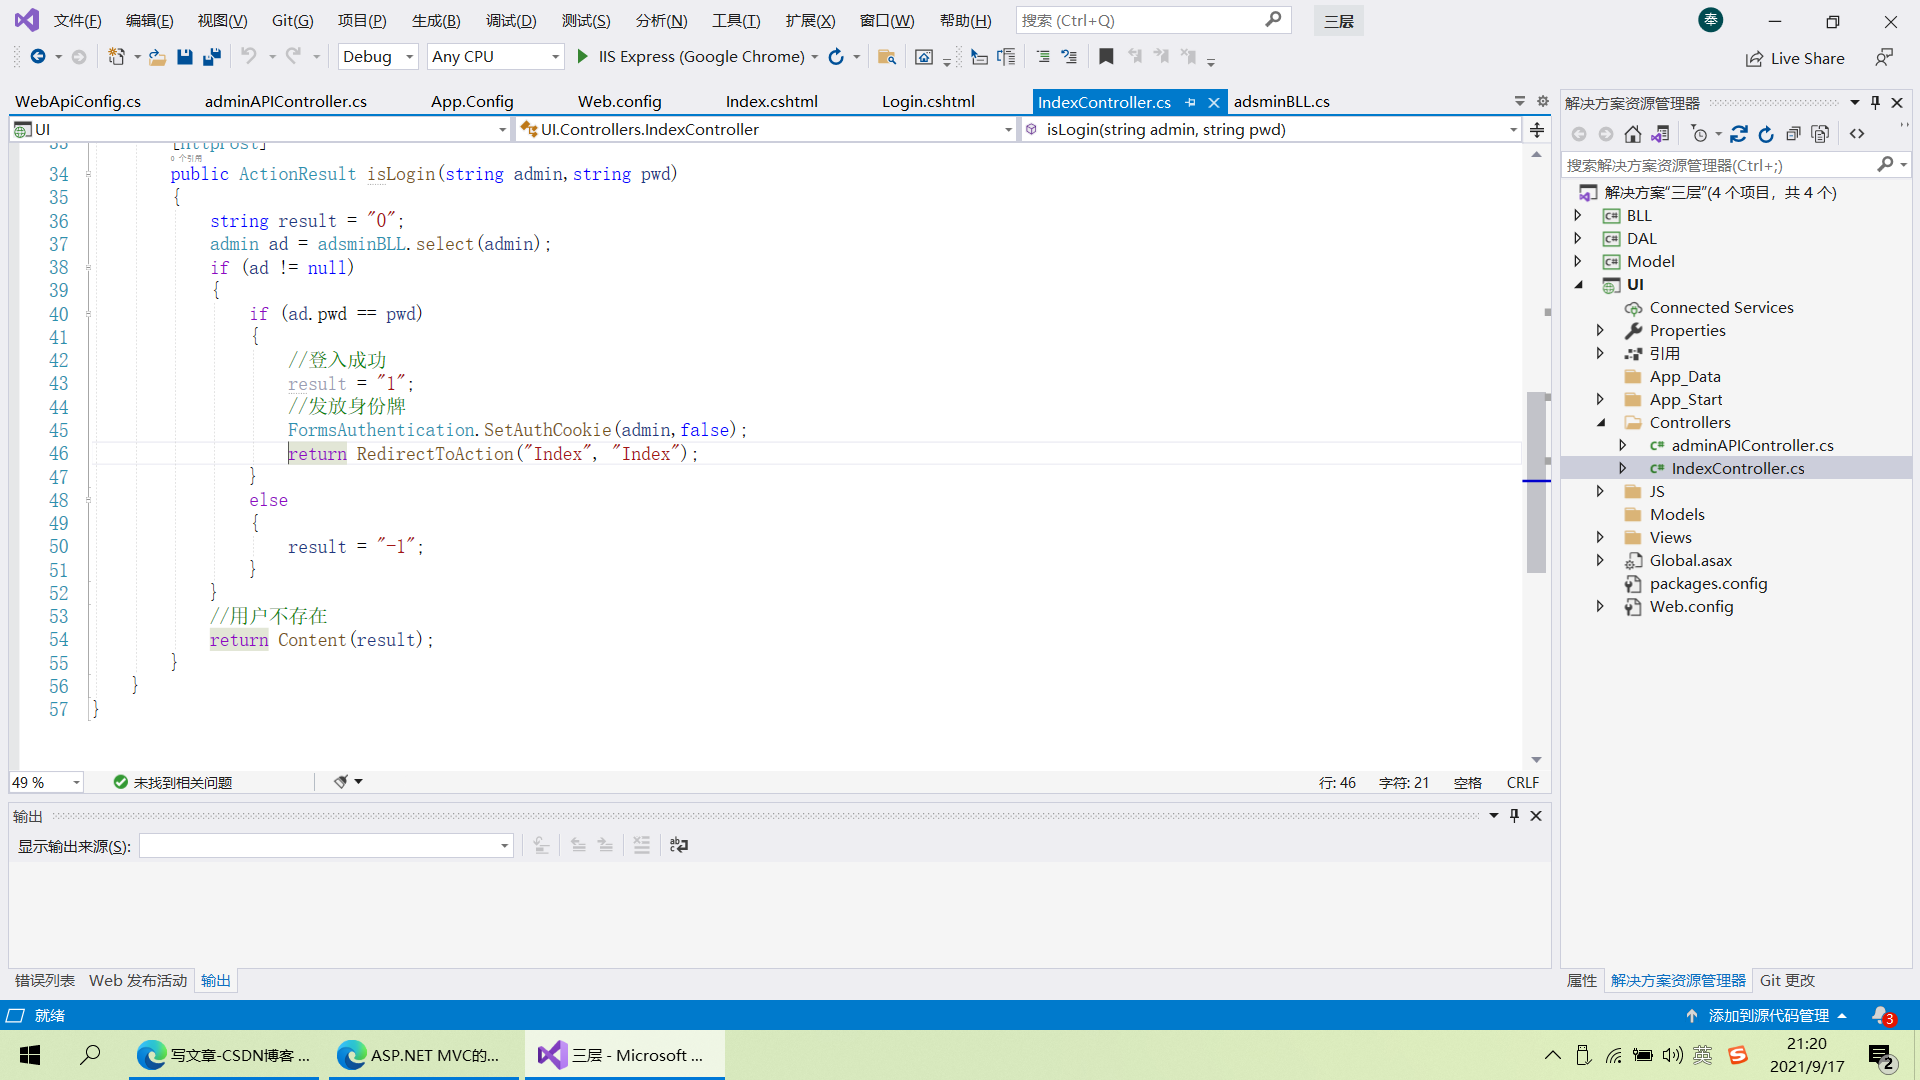1920x1080 pixels.
Task: Click the Home icon in Solution Explorer
Action: pyautogui.click(x=1633, y=134)
